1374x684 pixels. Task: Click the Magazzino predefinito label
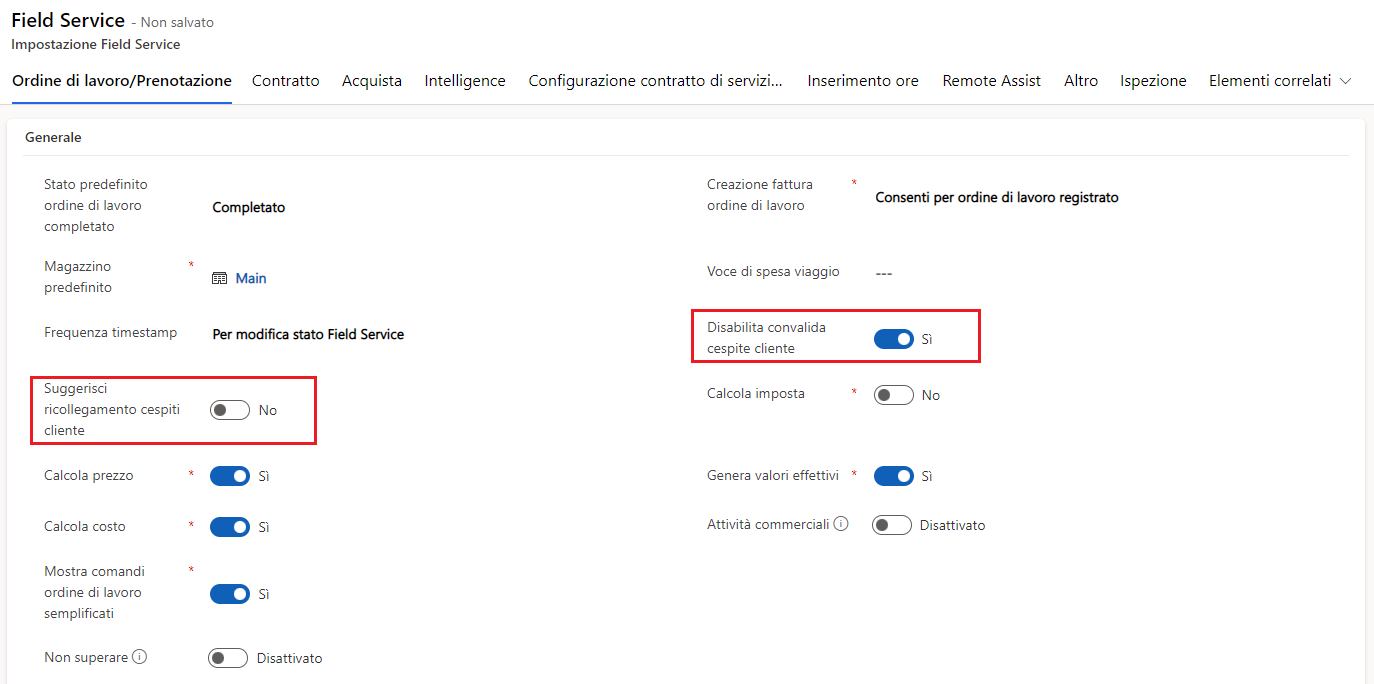(78, 277)
